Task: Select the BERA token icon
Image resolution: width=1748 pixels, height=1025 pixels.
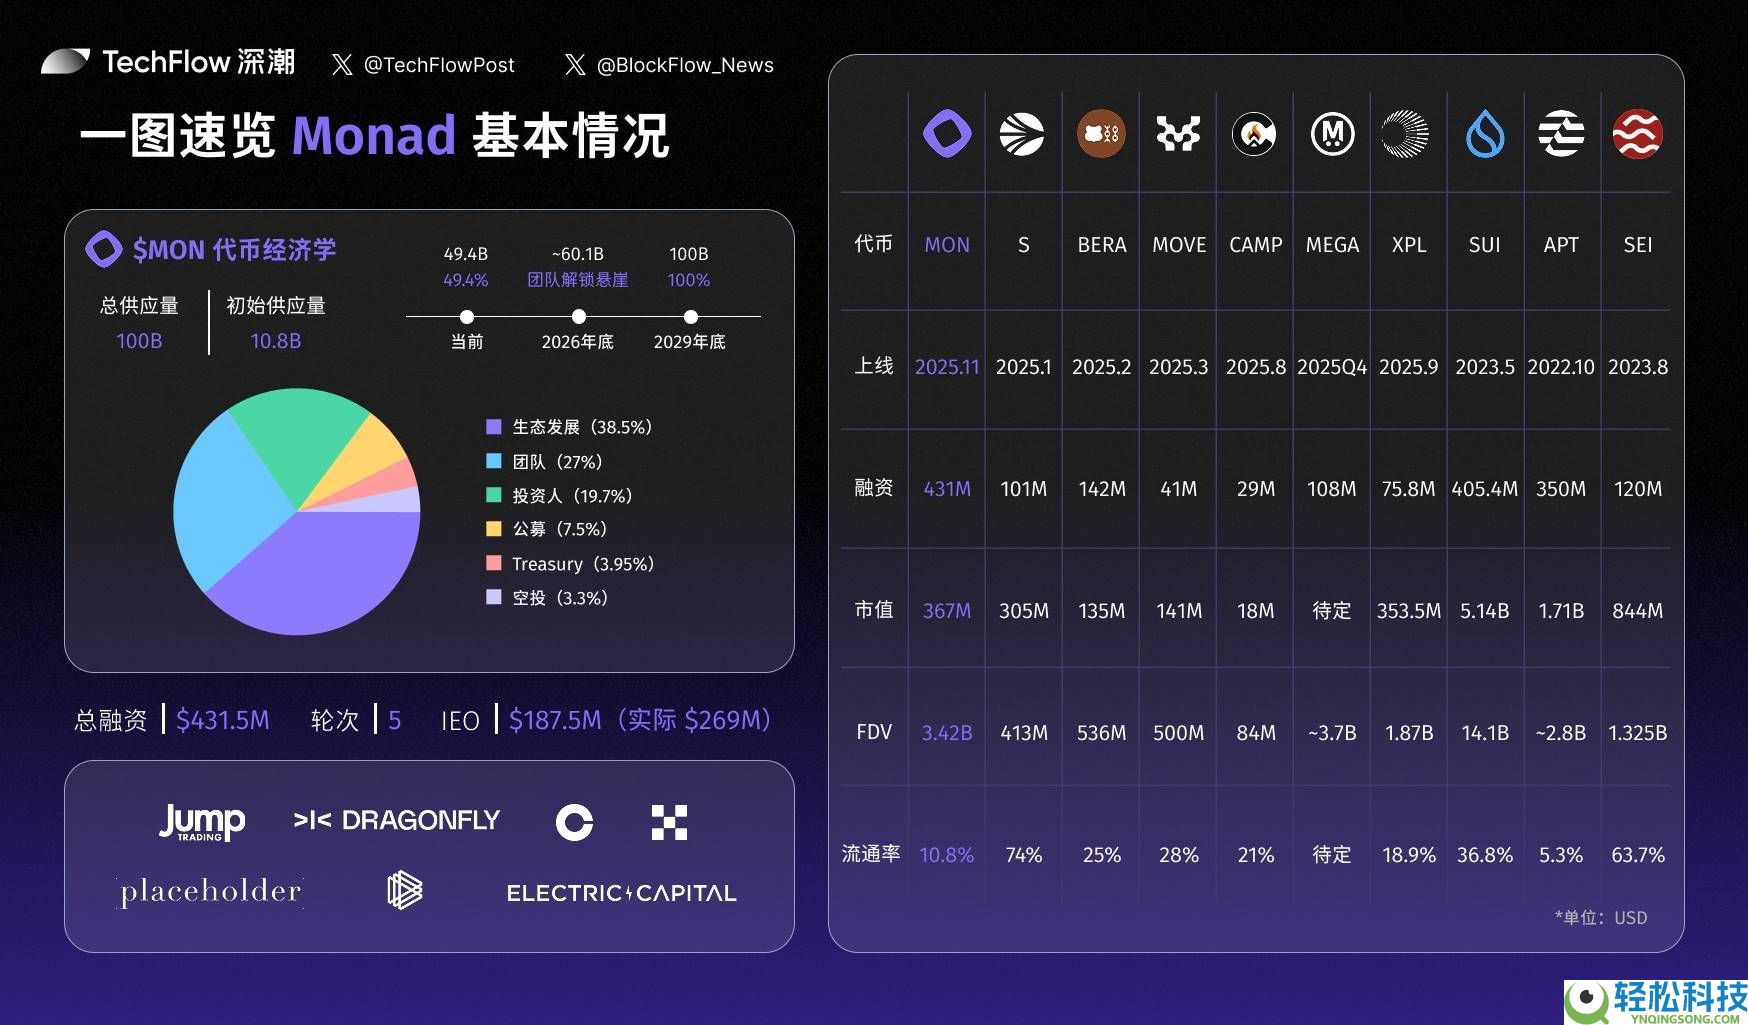Action: 1100,133
